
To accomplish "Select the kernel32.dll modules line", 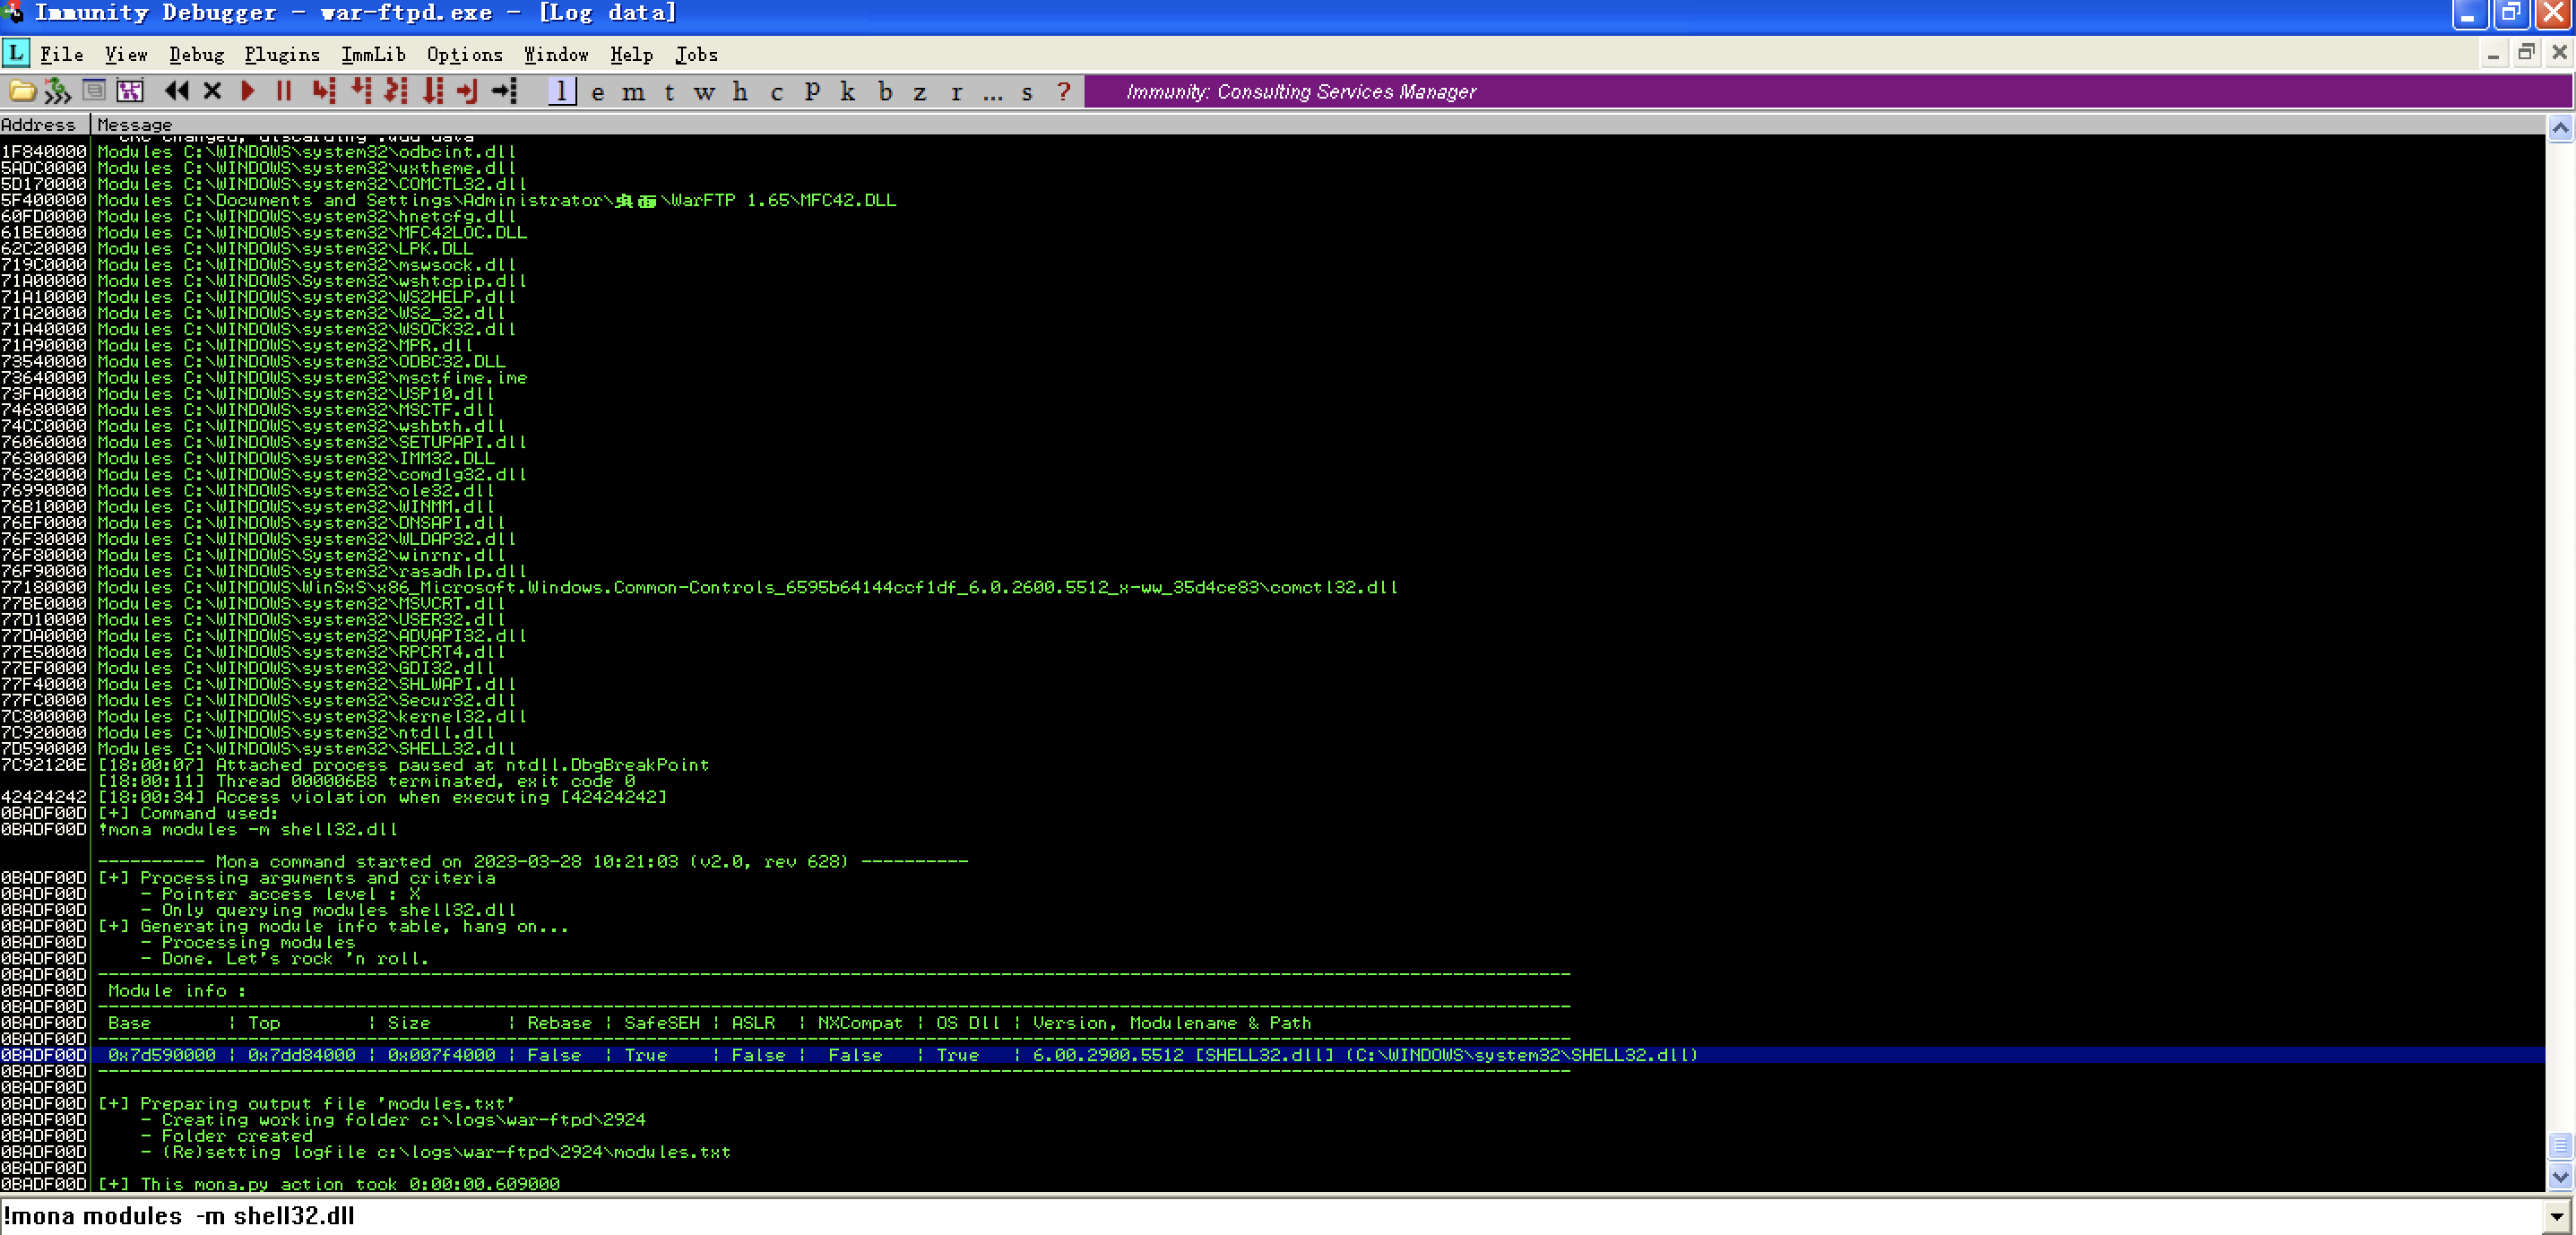I will [311, 716].
